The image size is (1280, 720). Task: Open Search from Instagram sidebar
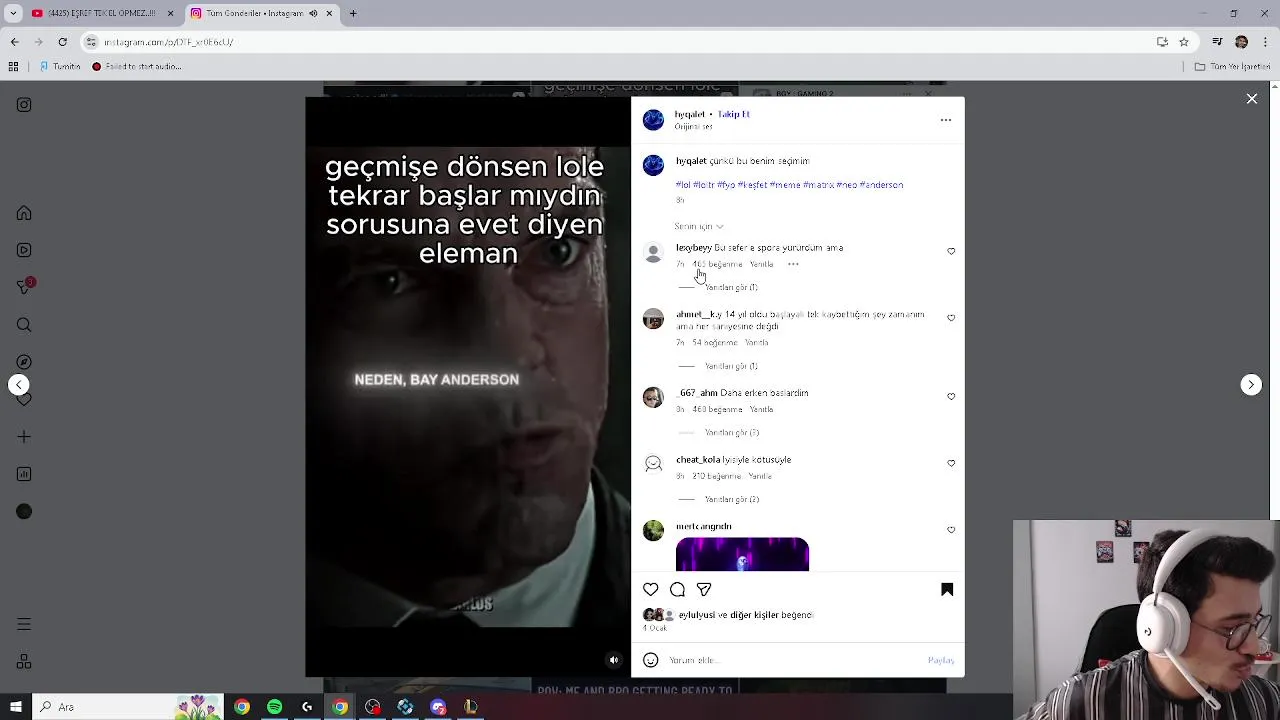(24, 325)
